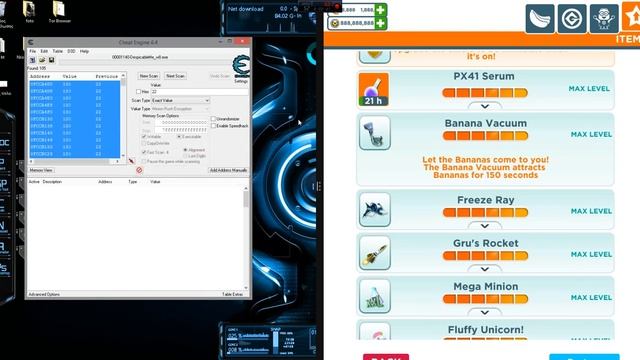Click Add Address Manually button

[228, 170]
